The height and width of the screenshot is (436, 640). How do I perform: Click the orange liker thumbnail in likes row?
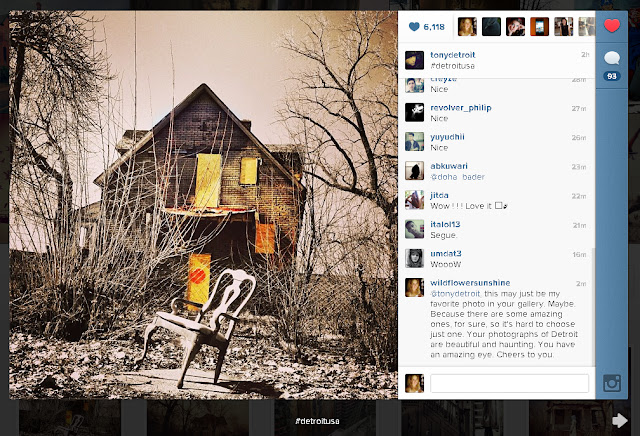pyautogui.click(x=539, y=27)
